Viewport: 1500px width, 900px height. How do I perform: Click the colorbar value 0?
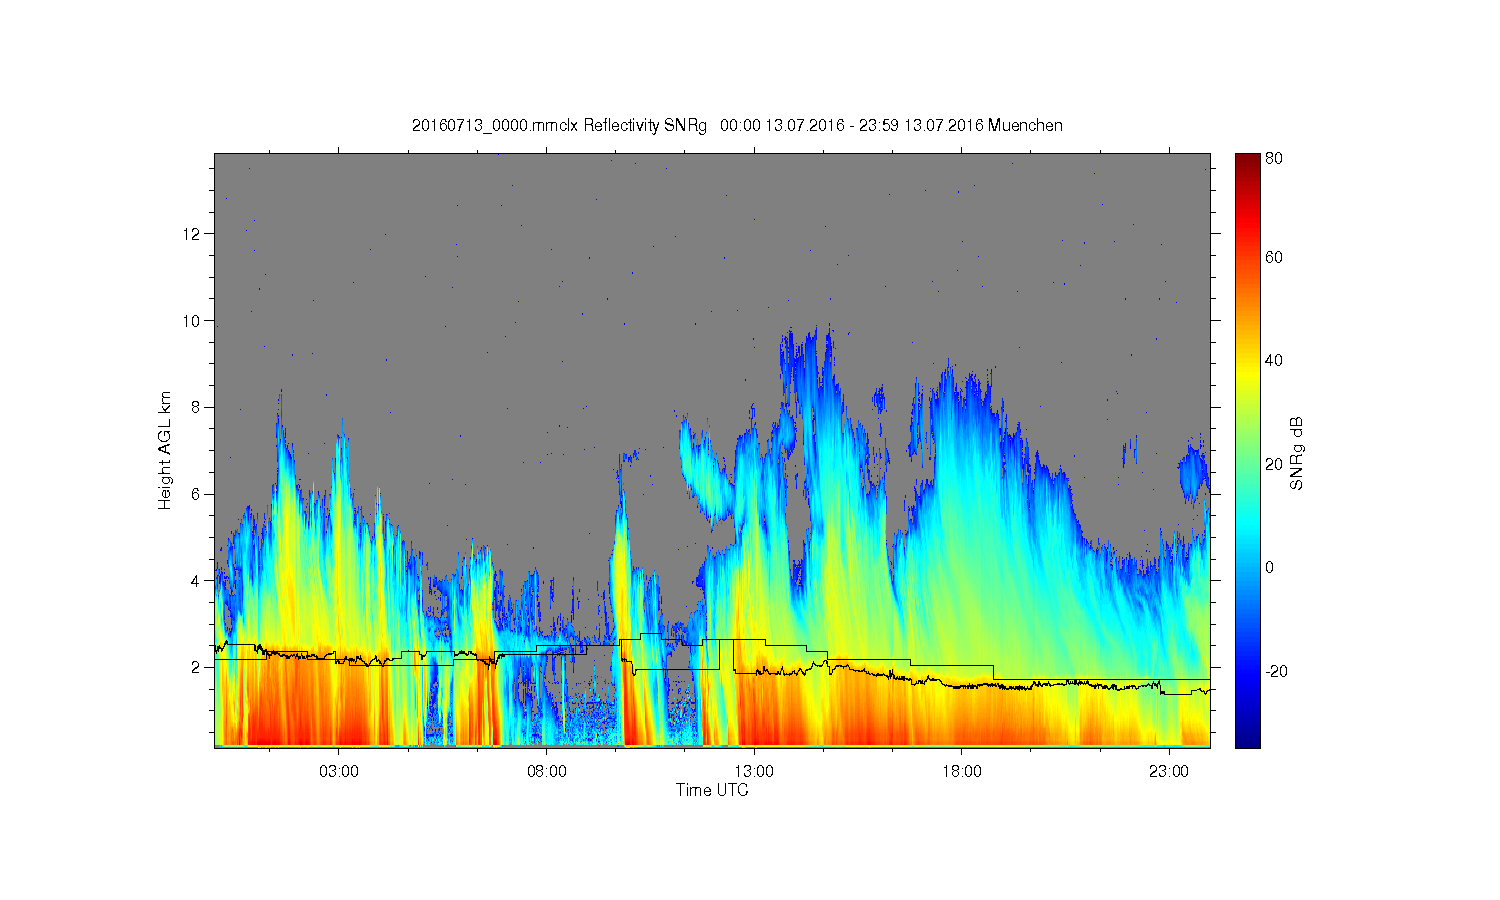1270,567
